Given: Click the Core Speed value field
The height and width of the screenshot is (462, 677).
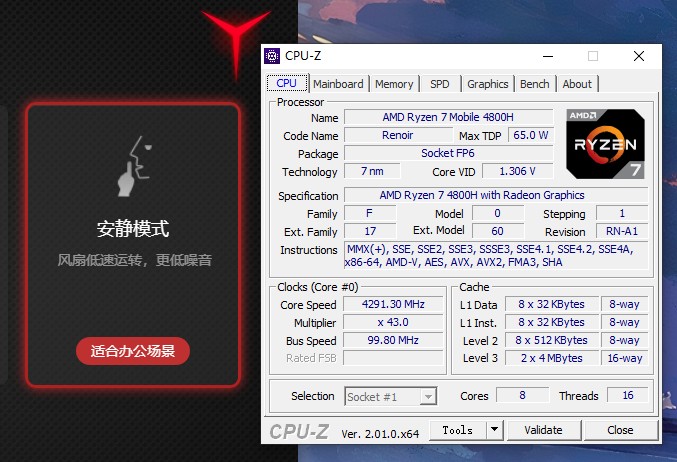Looking at the screenshot, I should tap(393, 305).
